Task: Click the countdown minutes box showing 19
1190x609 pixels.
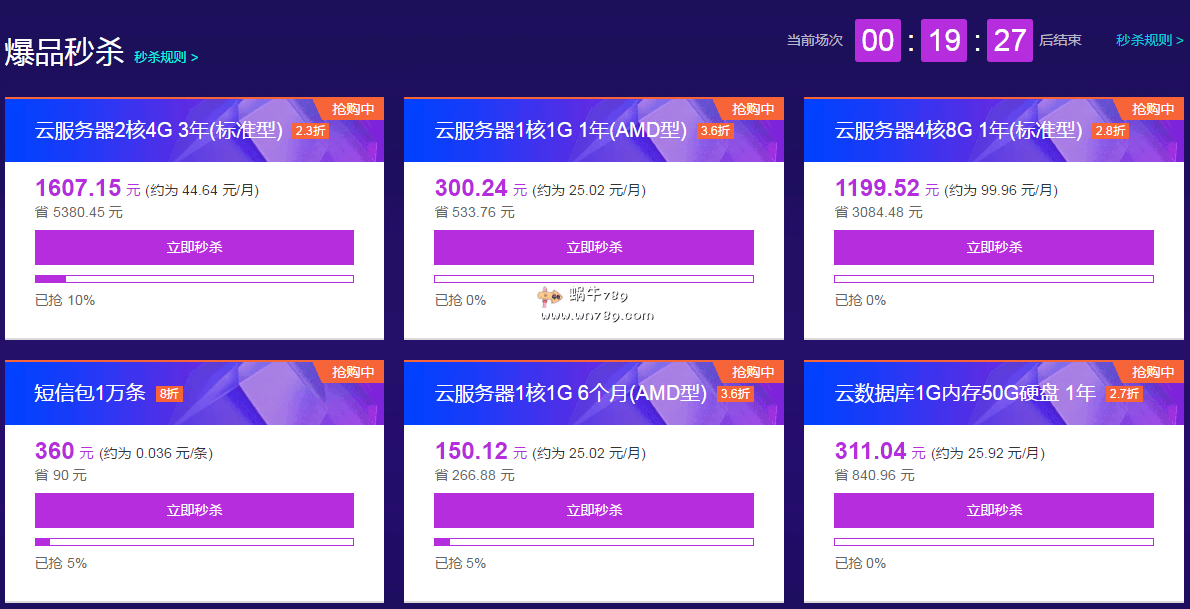Action: coord(943,40)
